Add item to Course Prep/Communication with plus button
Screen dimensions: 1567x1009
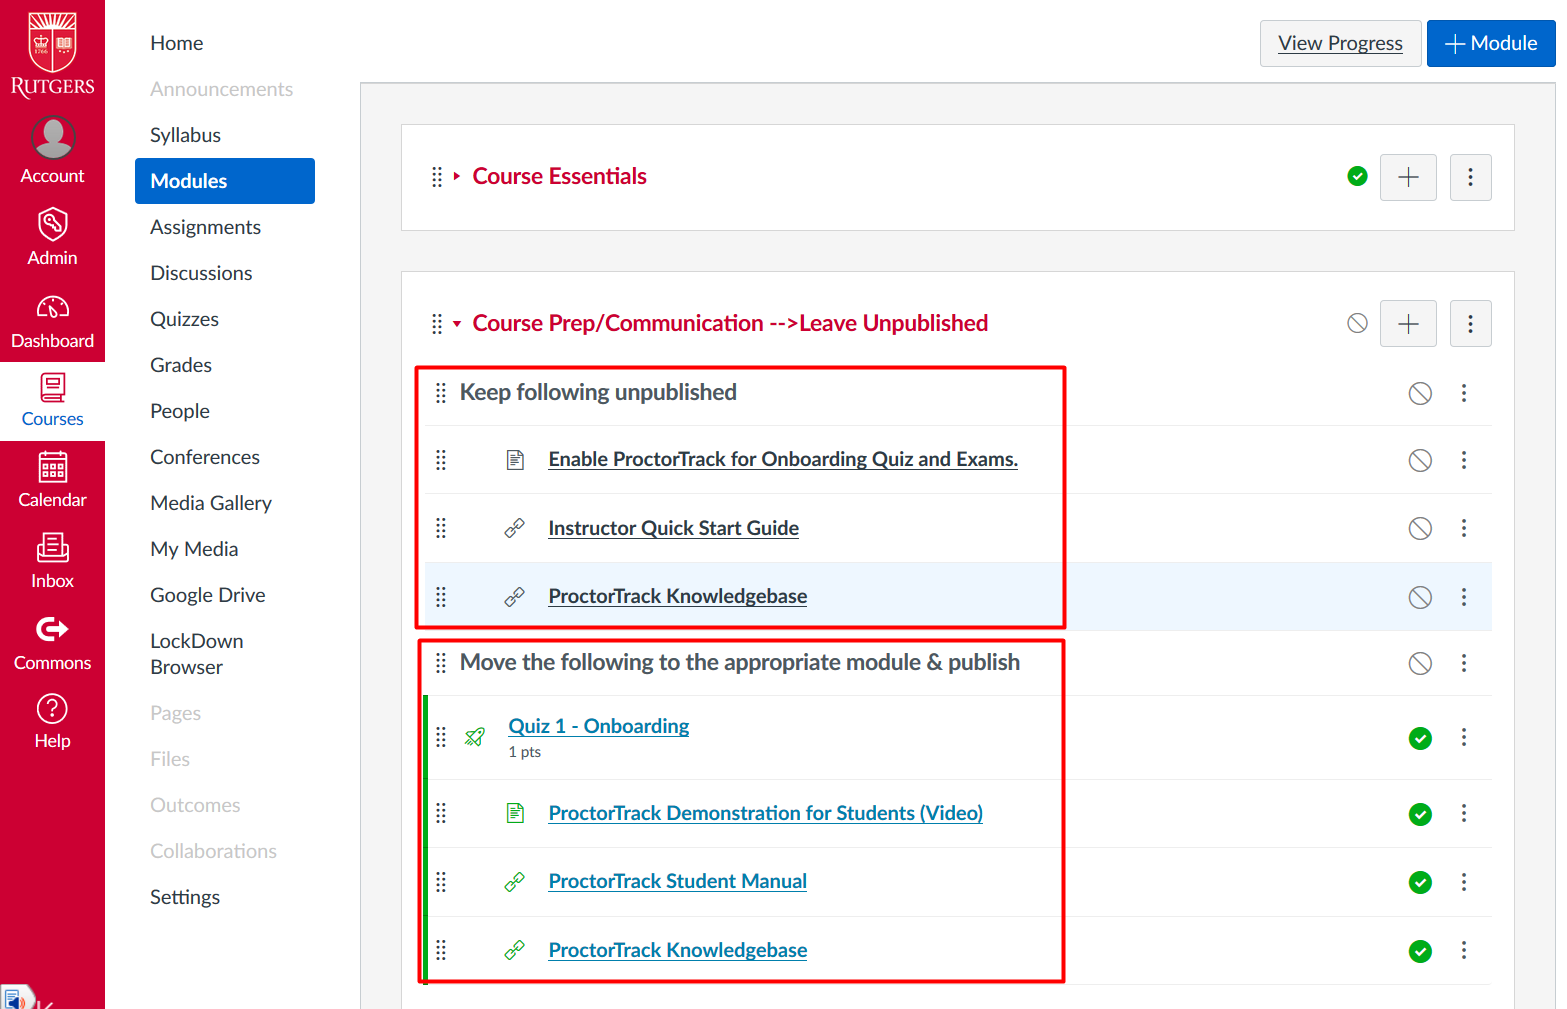[1408, 324]
